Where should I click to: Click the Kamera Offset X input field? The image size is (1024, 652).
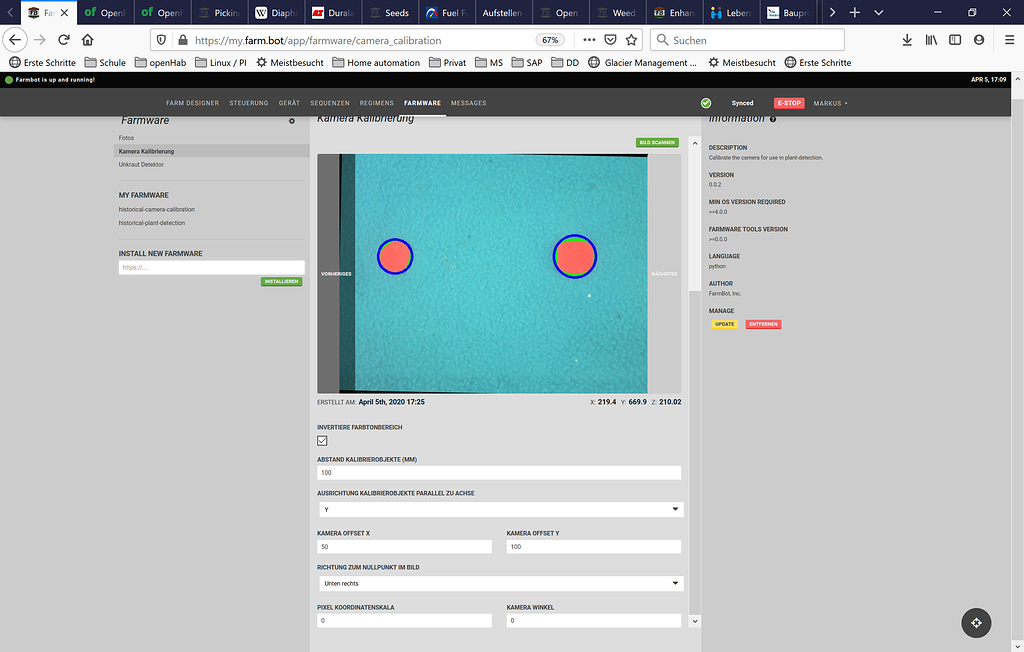pos(404,546)
